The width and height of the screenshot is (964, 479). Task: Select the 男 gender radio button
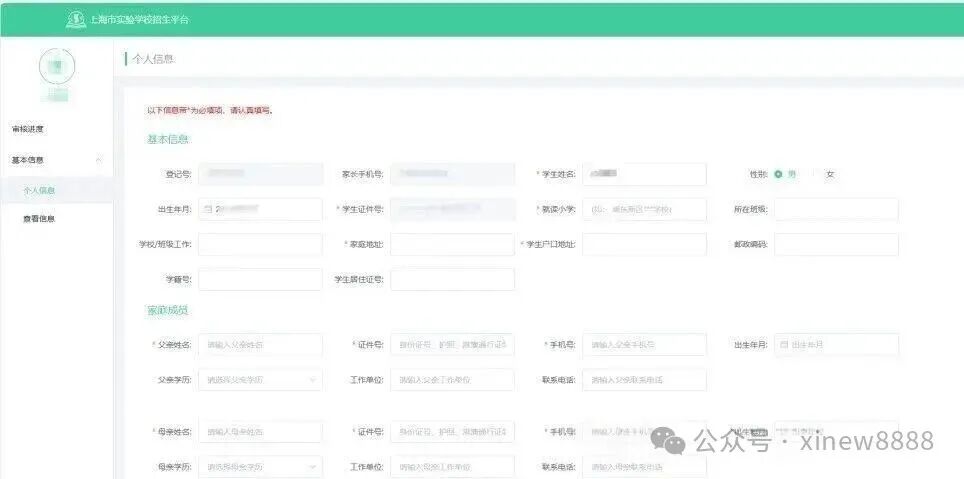click(x=778, y=174)
